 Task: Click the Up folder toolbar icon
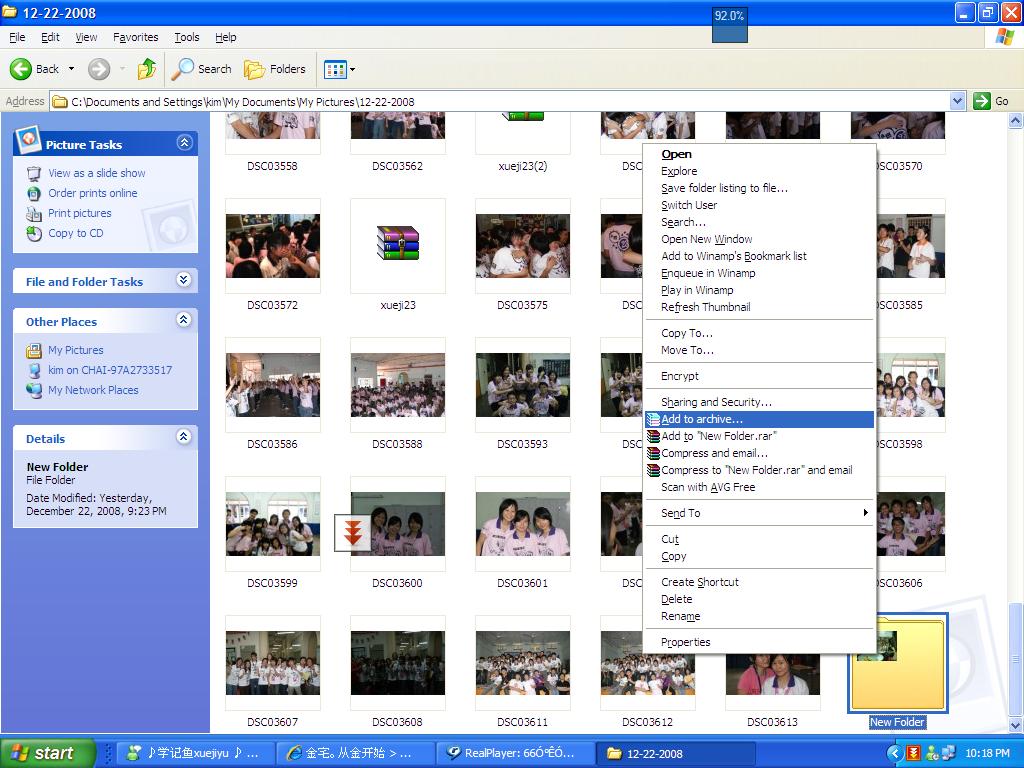[x=147, y=69]
